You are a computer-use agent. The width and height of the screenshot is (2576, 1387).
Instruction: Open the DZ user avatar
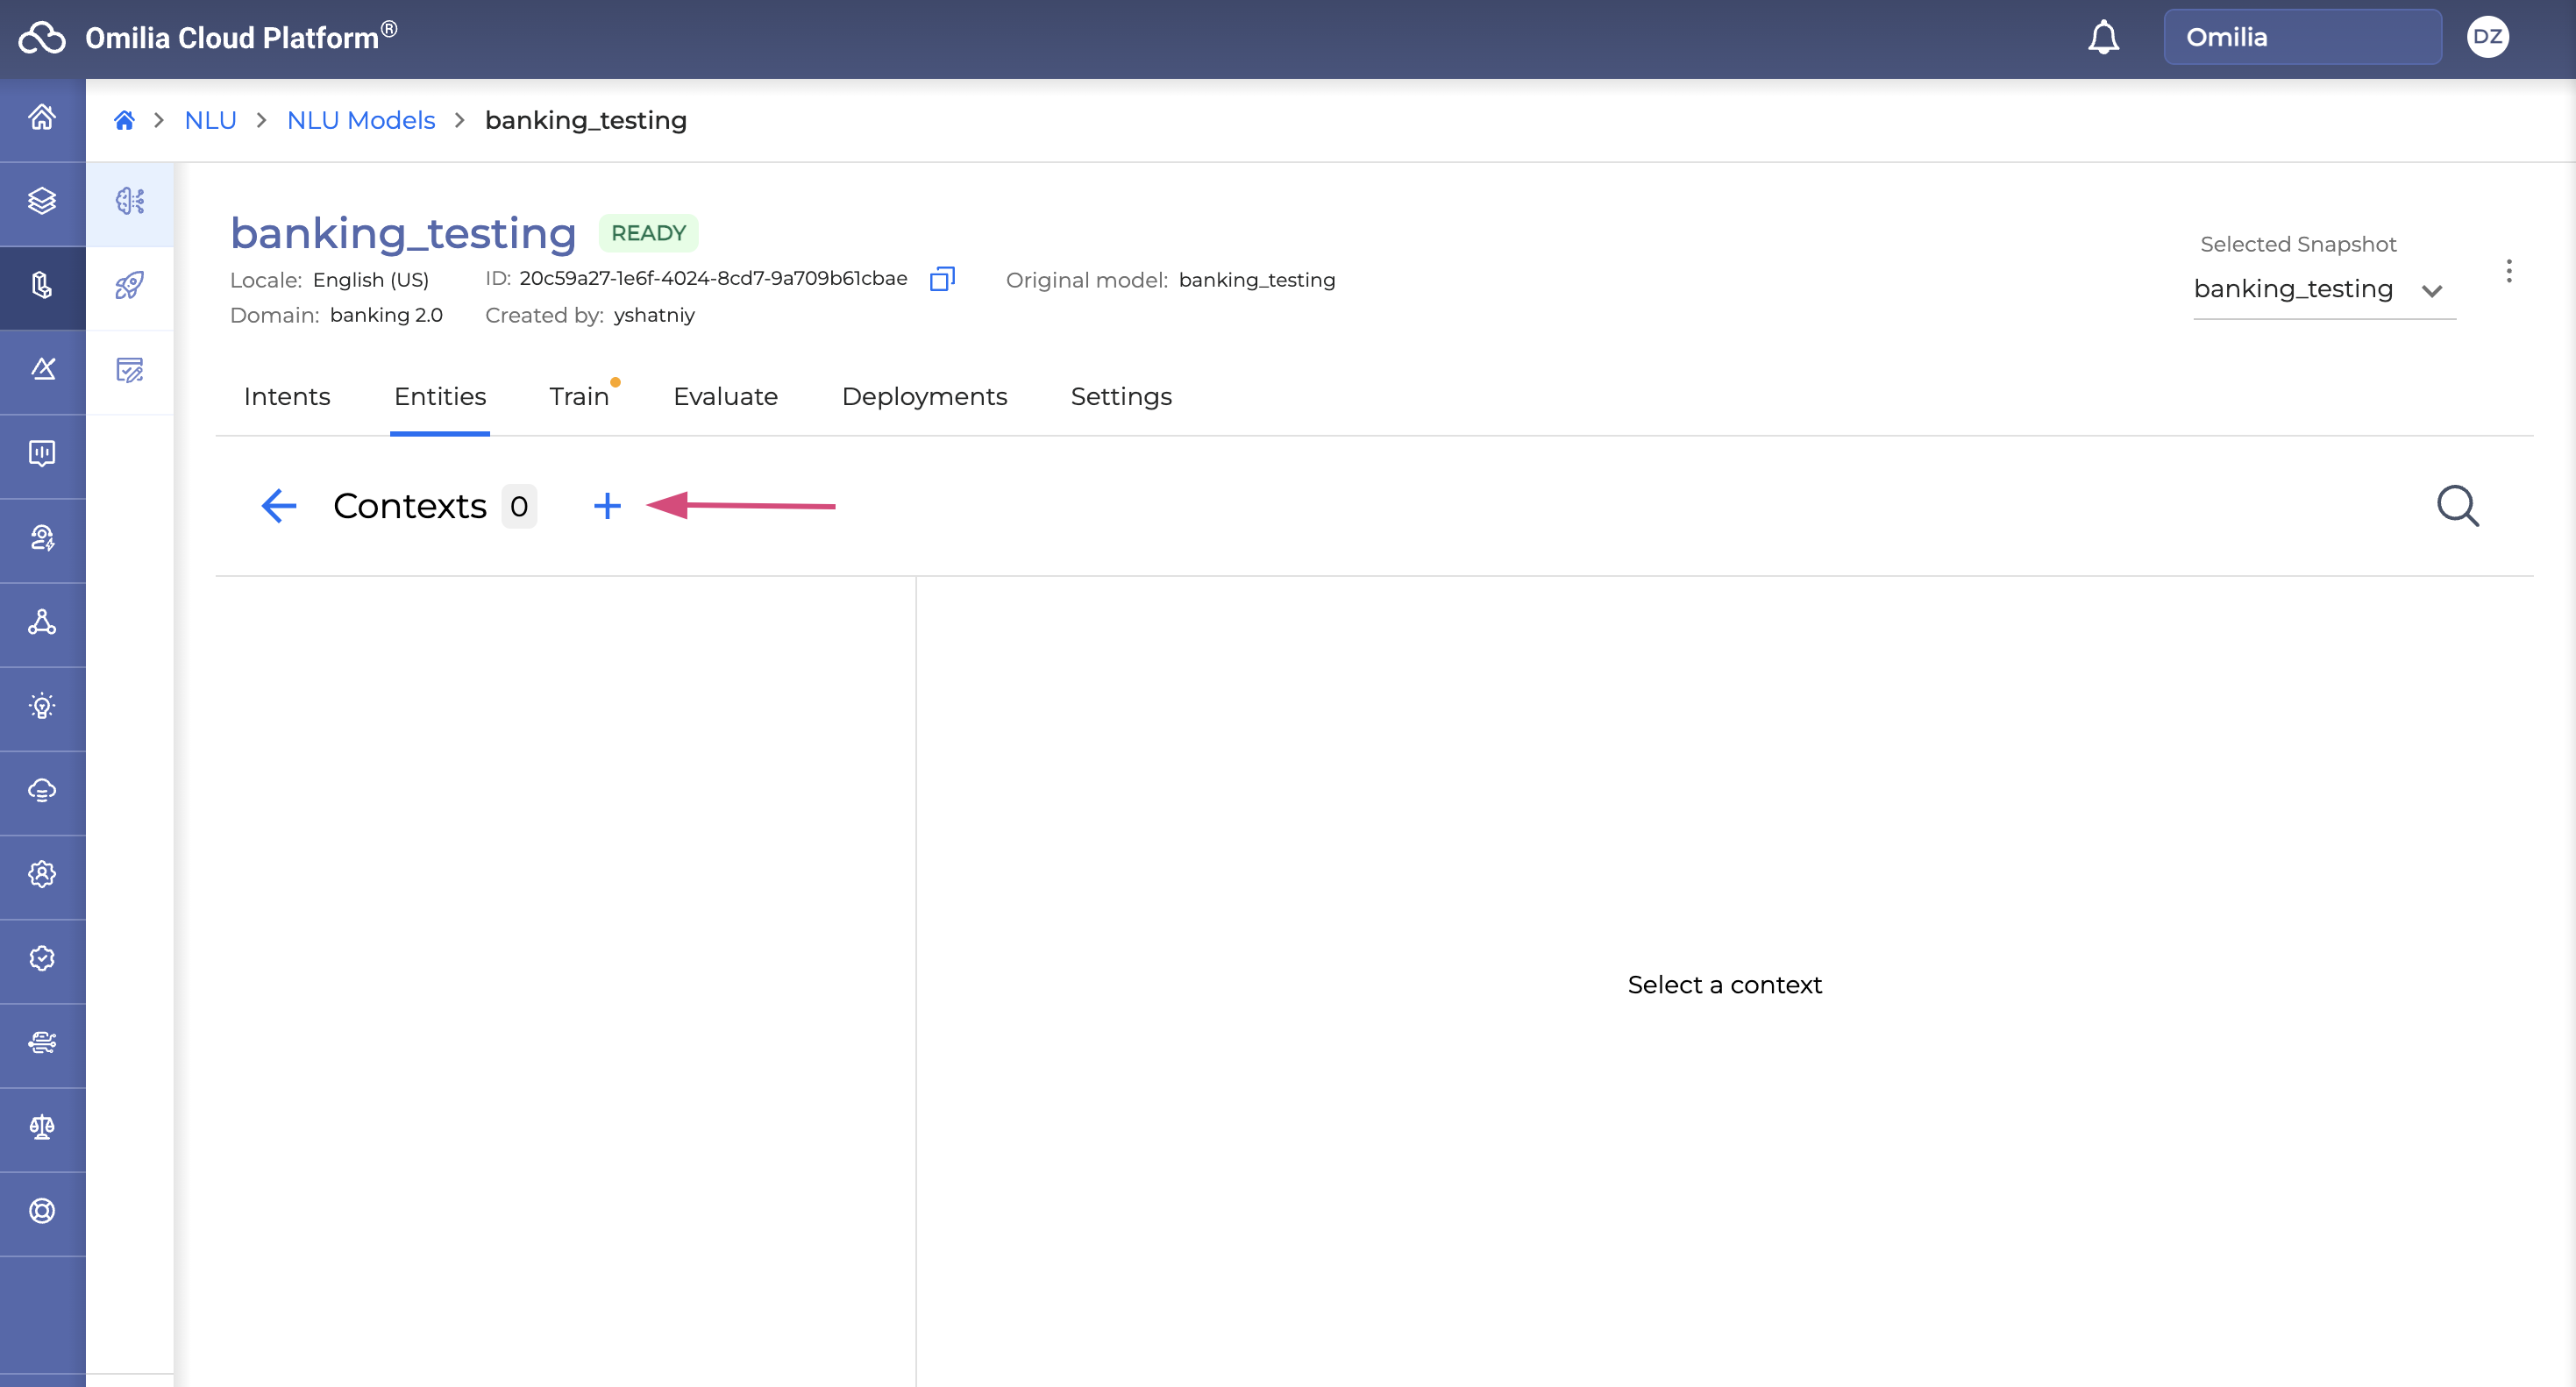click(2487, 38)
